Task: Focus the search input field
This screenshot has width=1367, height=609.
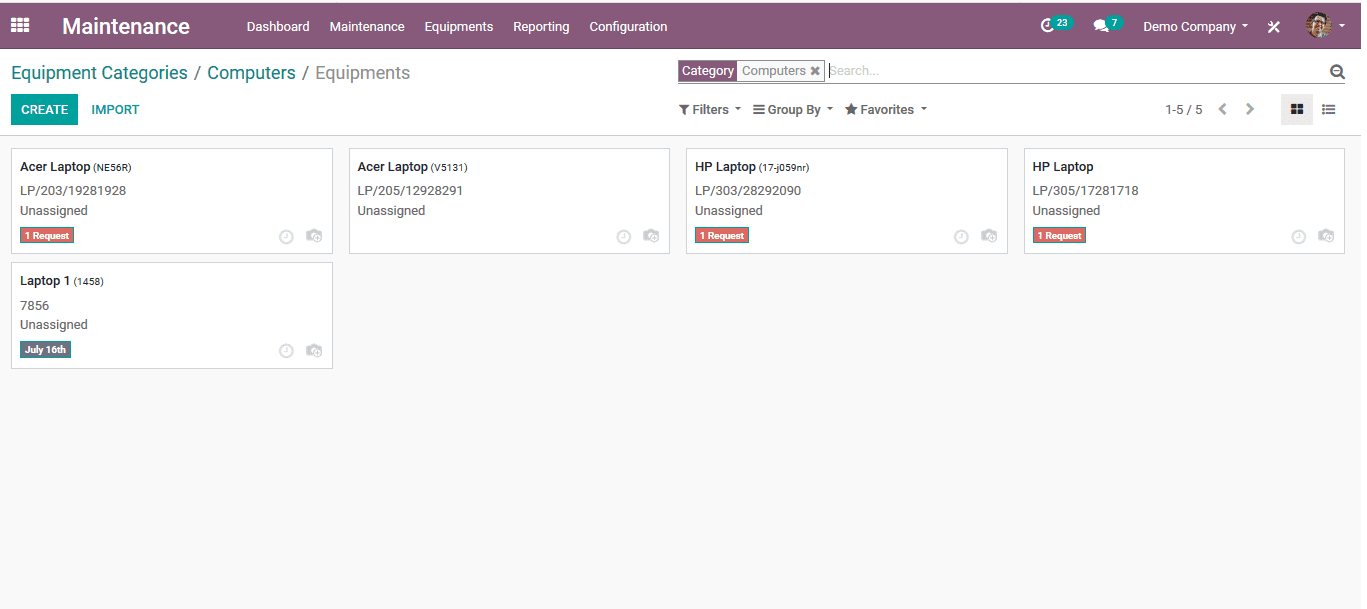Action: [x=1076, y=71]
